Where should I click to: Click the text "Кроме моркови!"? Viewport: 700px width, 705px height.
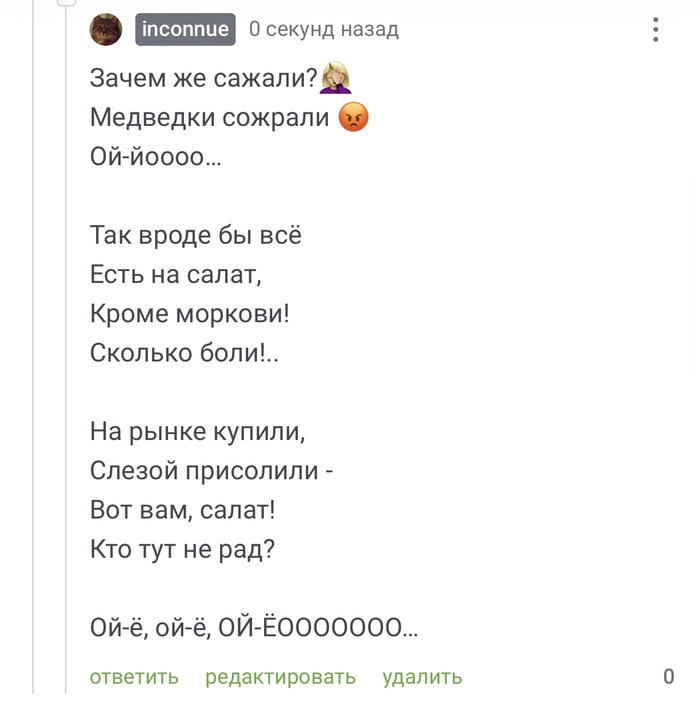[189, 314]
